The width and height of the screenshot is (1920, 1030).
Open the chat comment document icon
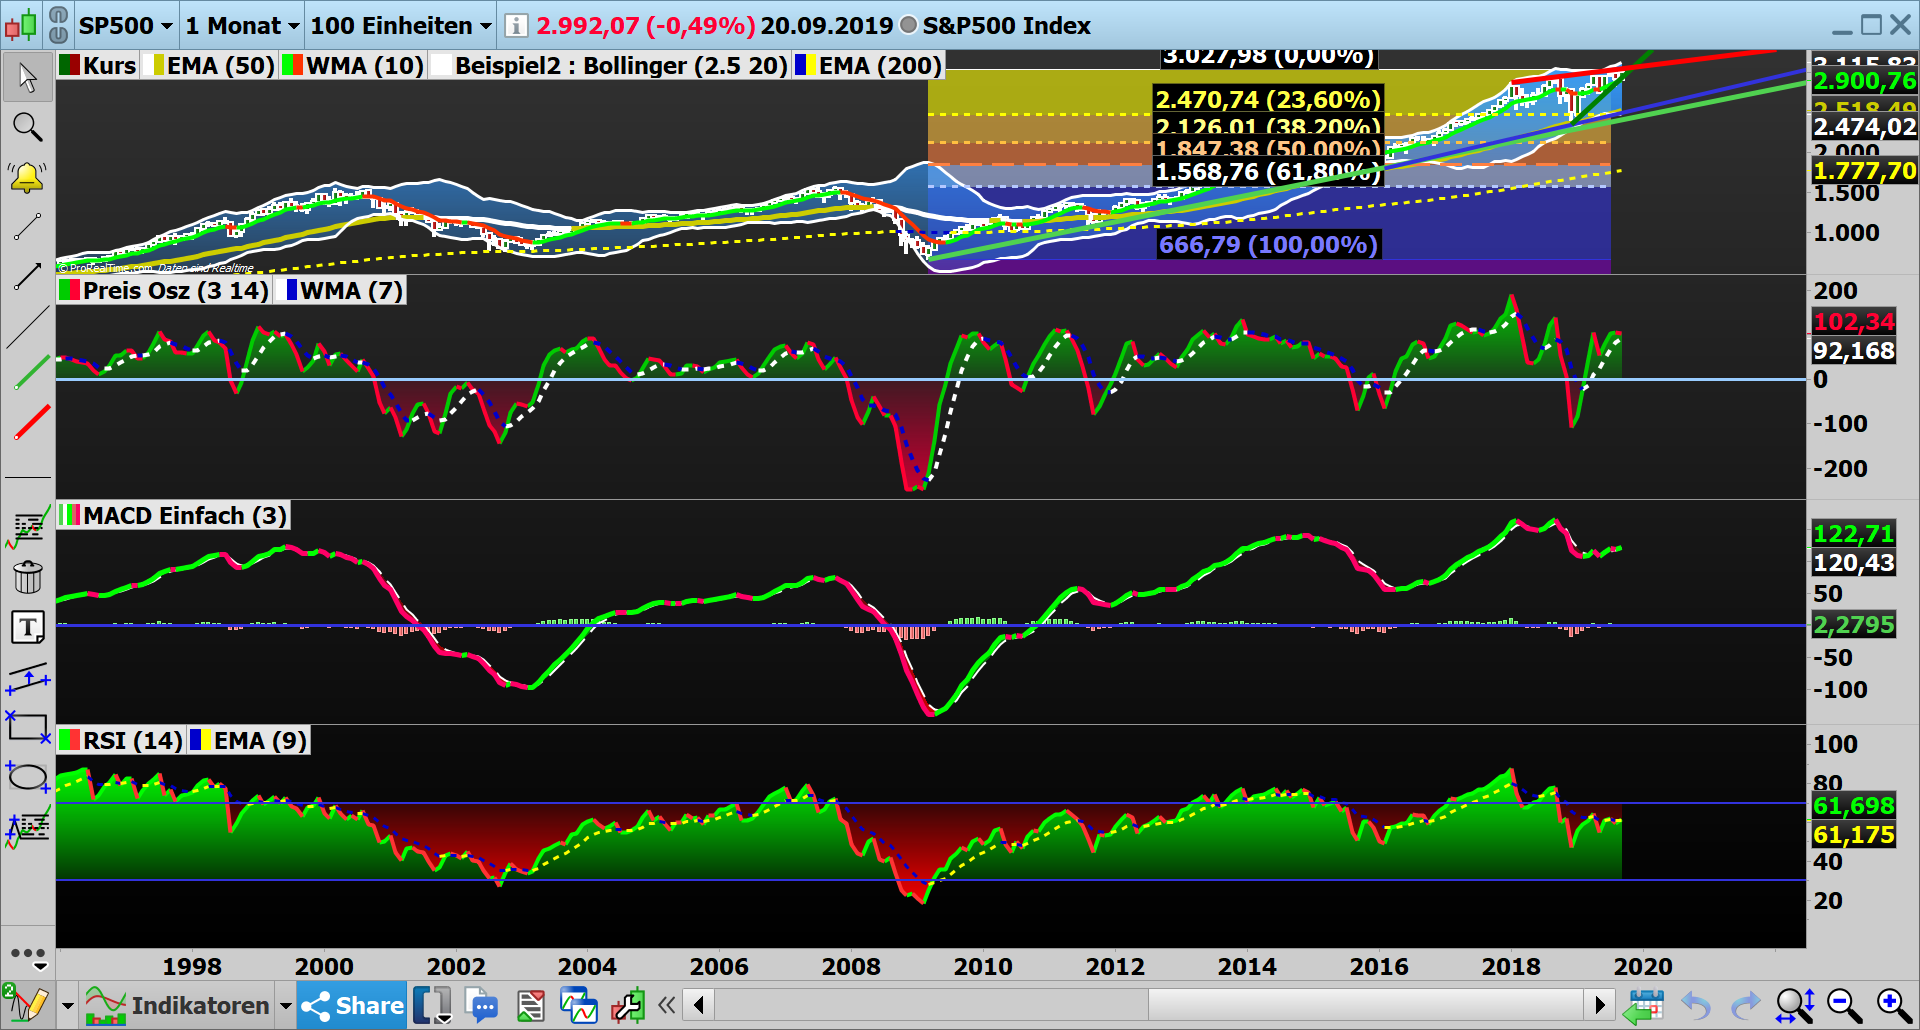click(481, 1005)
